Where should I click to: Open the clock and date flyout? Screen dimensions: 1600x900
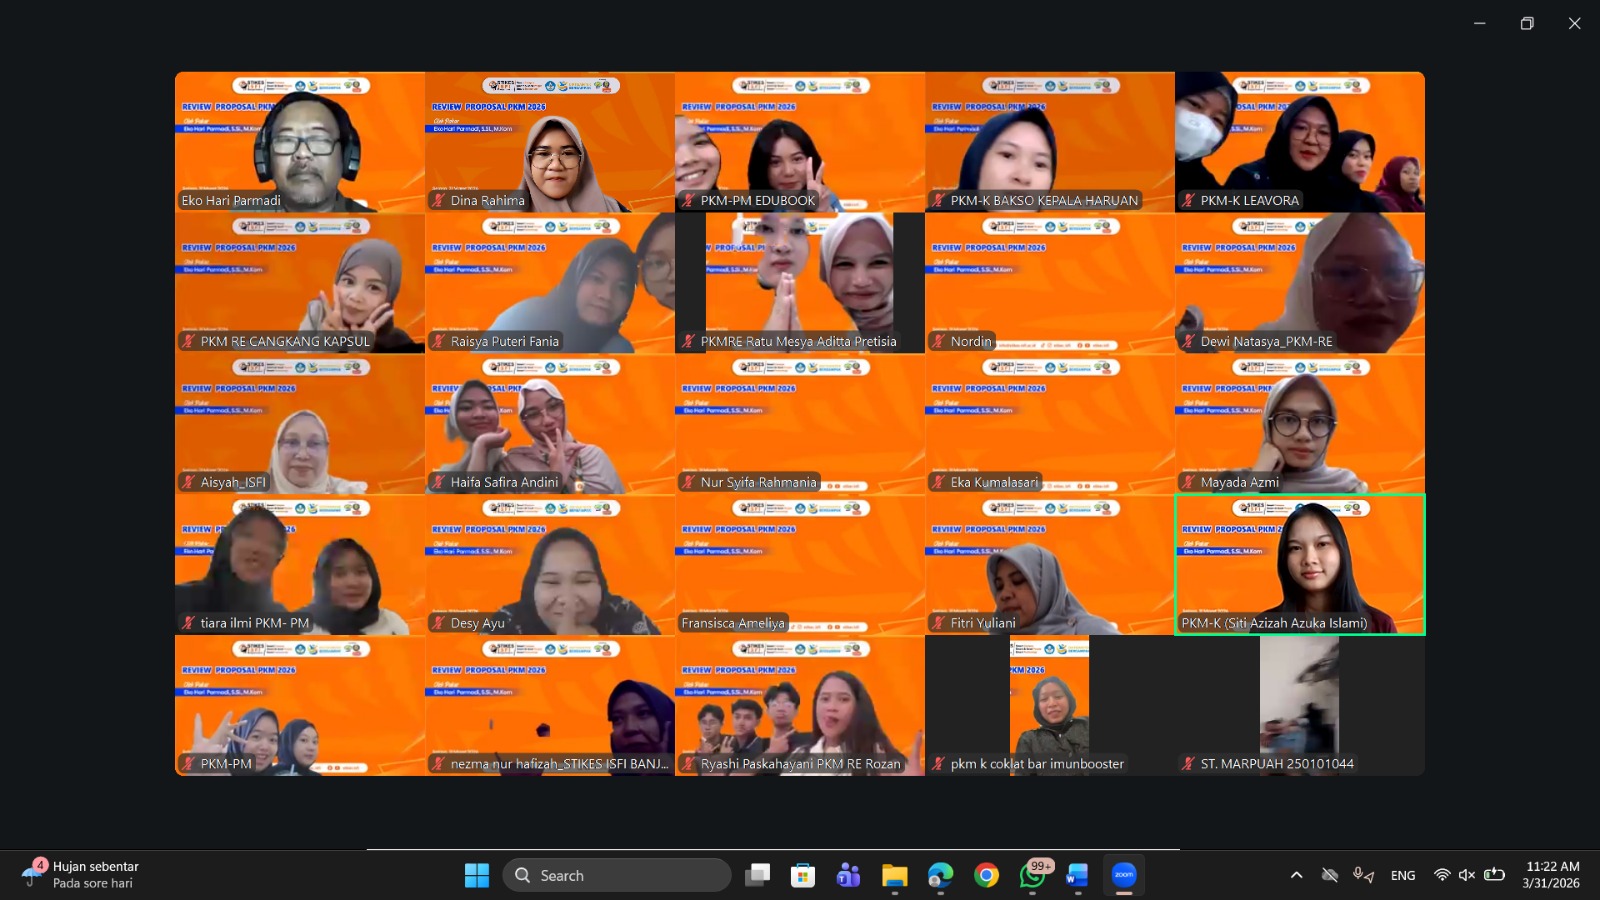(x=1551, y=875)
